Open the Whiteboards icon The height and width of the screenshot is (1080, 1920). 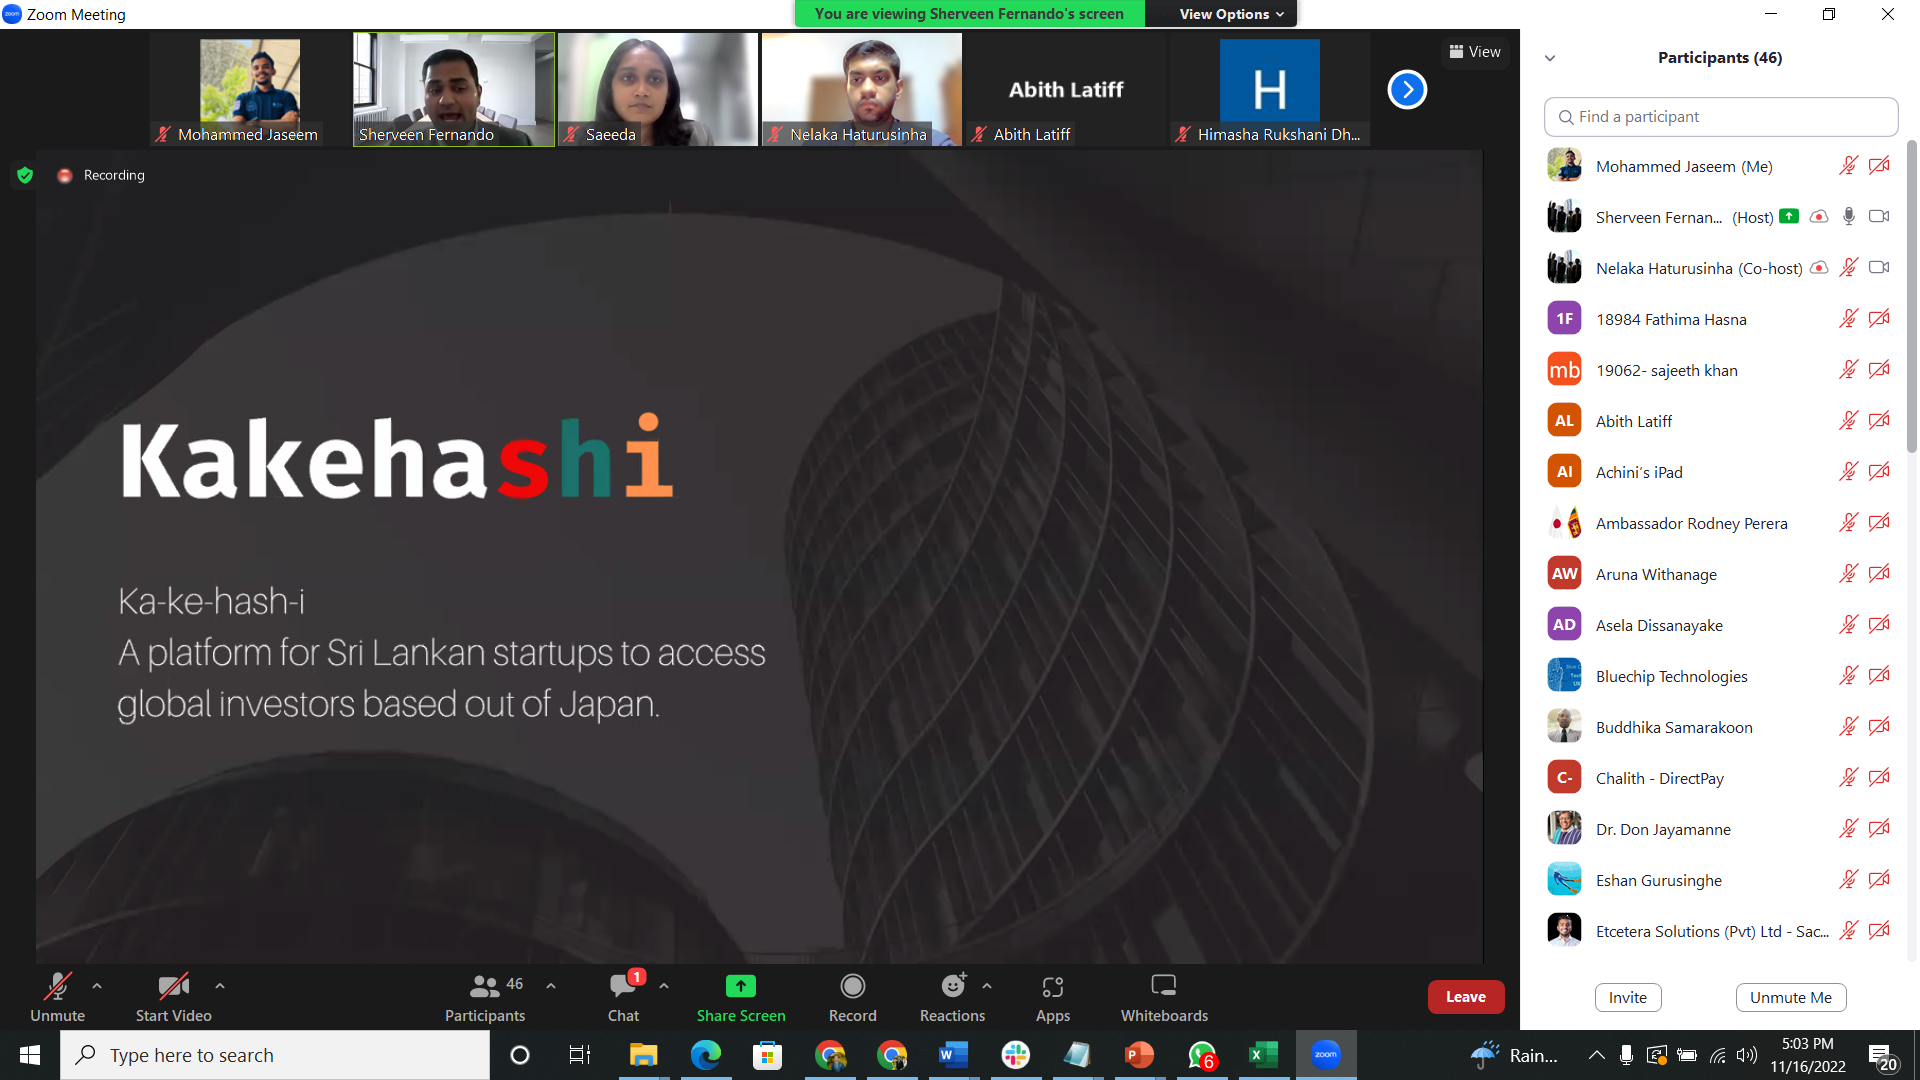(1164, 986)
